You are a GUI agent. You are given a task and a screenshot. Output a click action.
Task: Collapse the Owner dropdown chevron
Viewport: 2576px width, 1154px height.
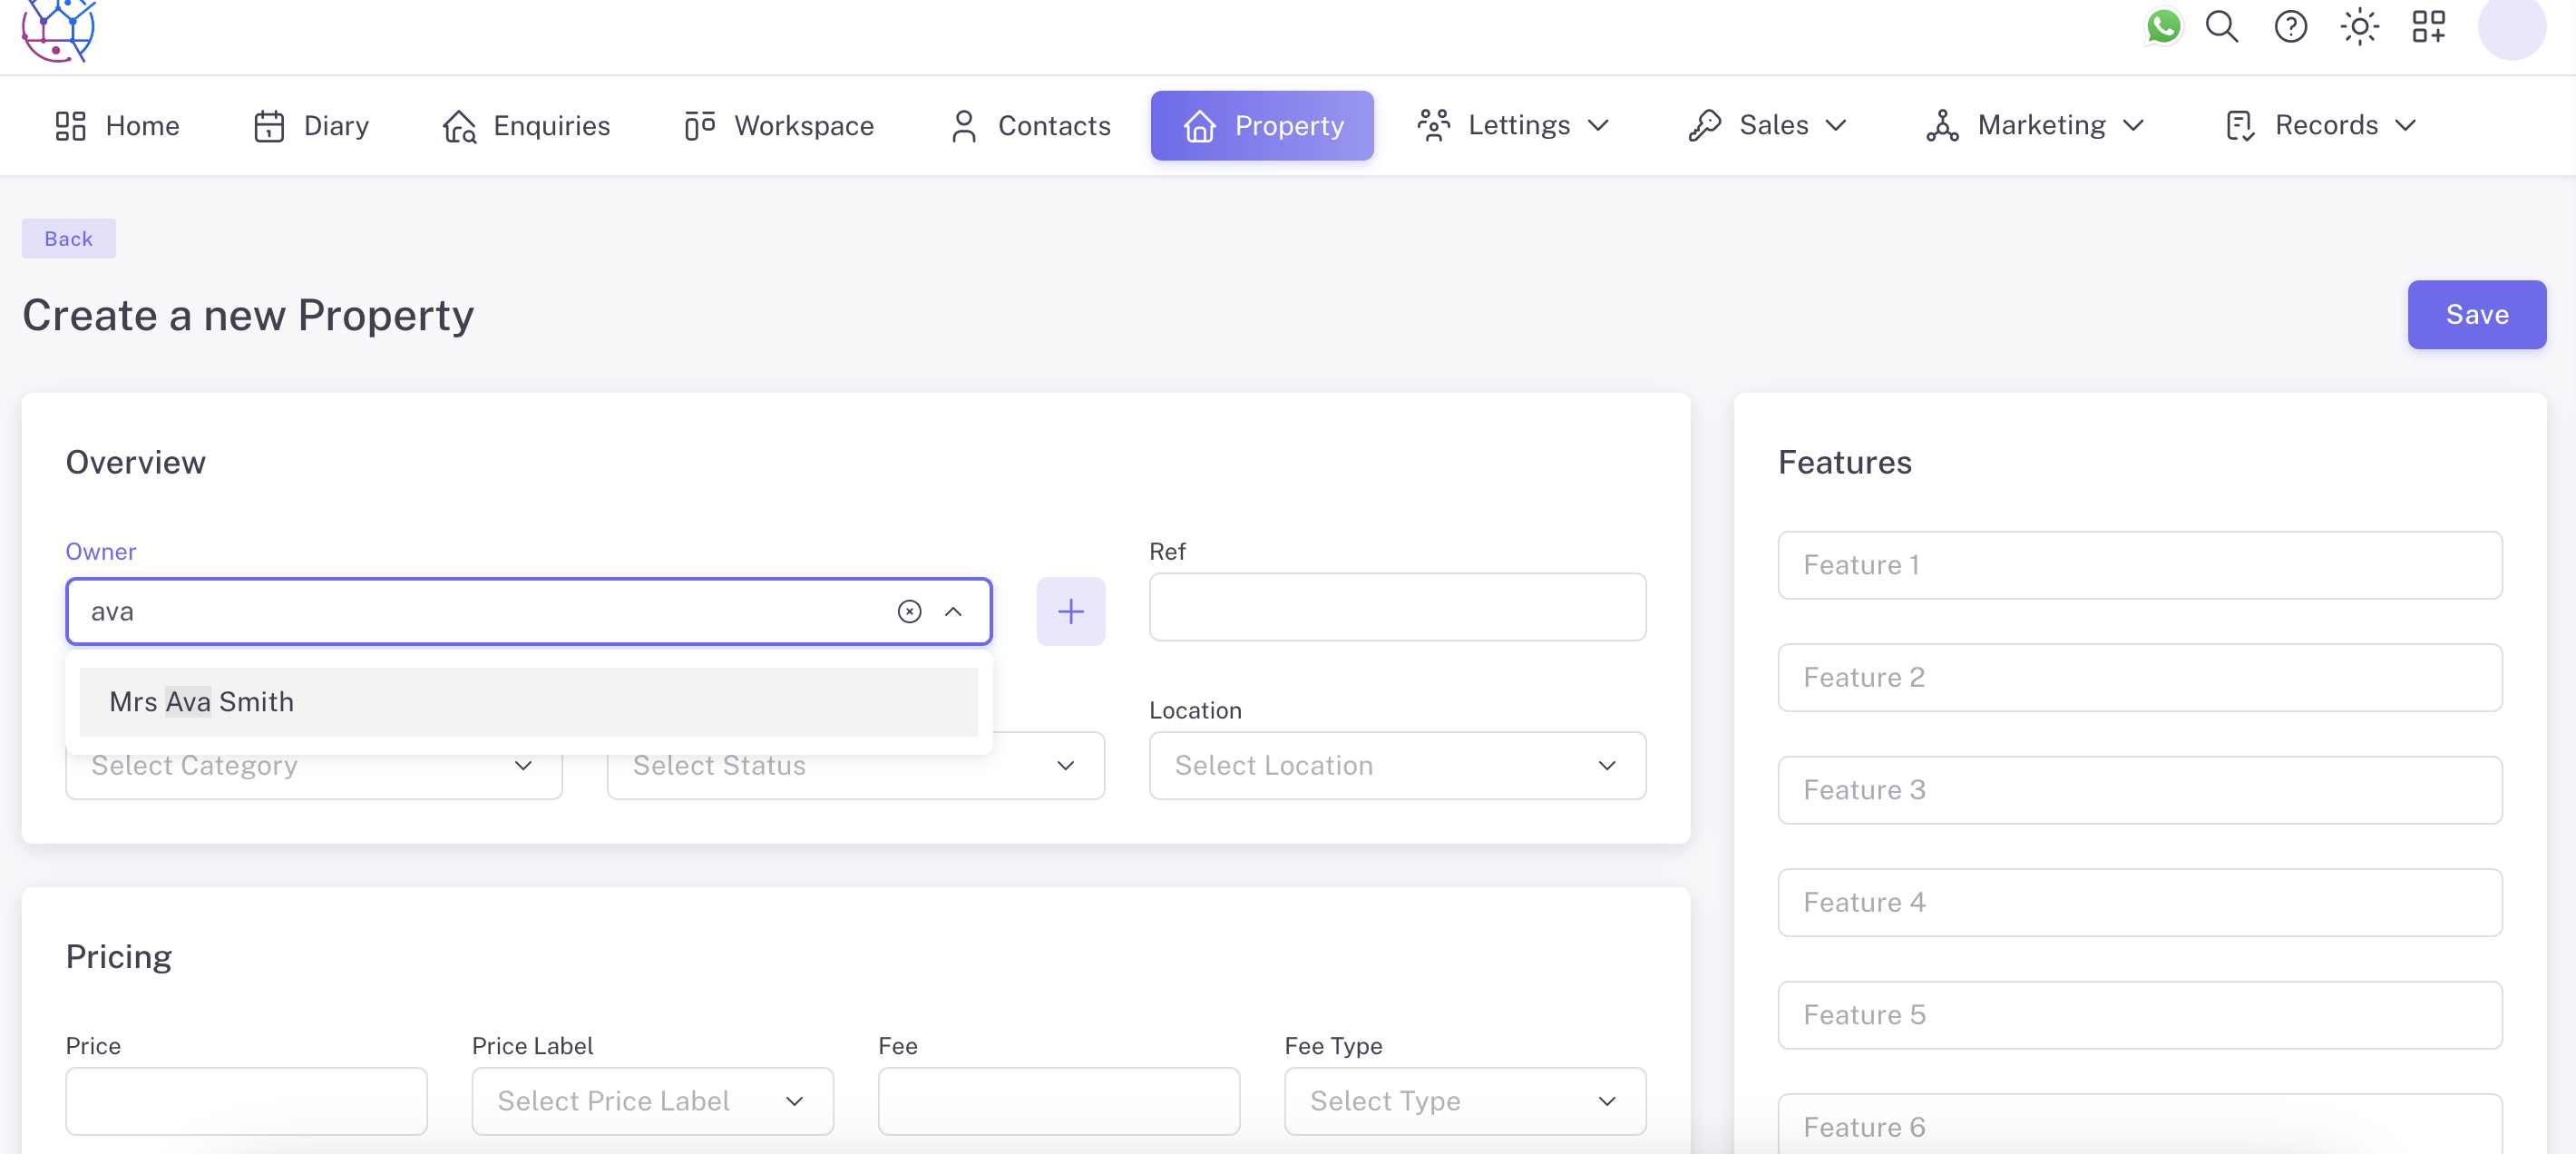coord(953,611)
